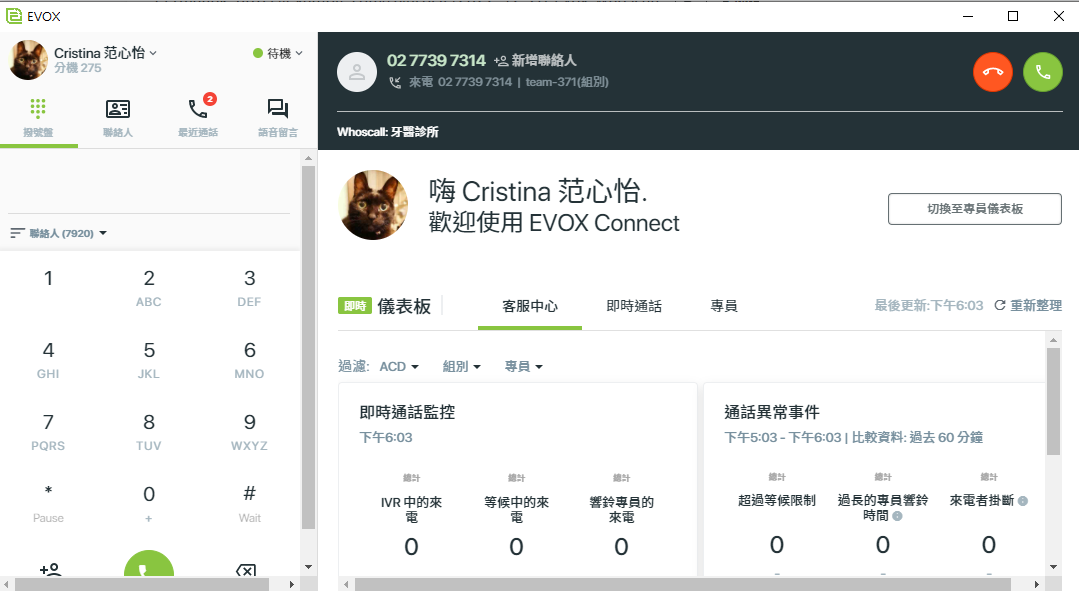Click the dashboard scrollbar down arrow

1053,567
